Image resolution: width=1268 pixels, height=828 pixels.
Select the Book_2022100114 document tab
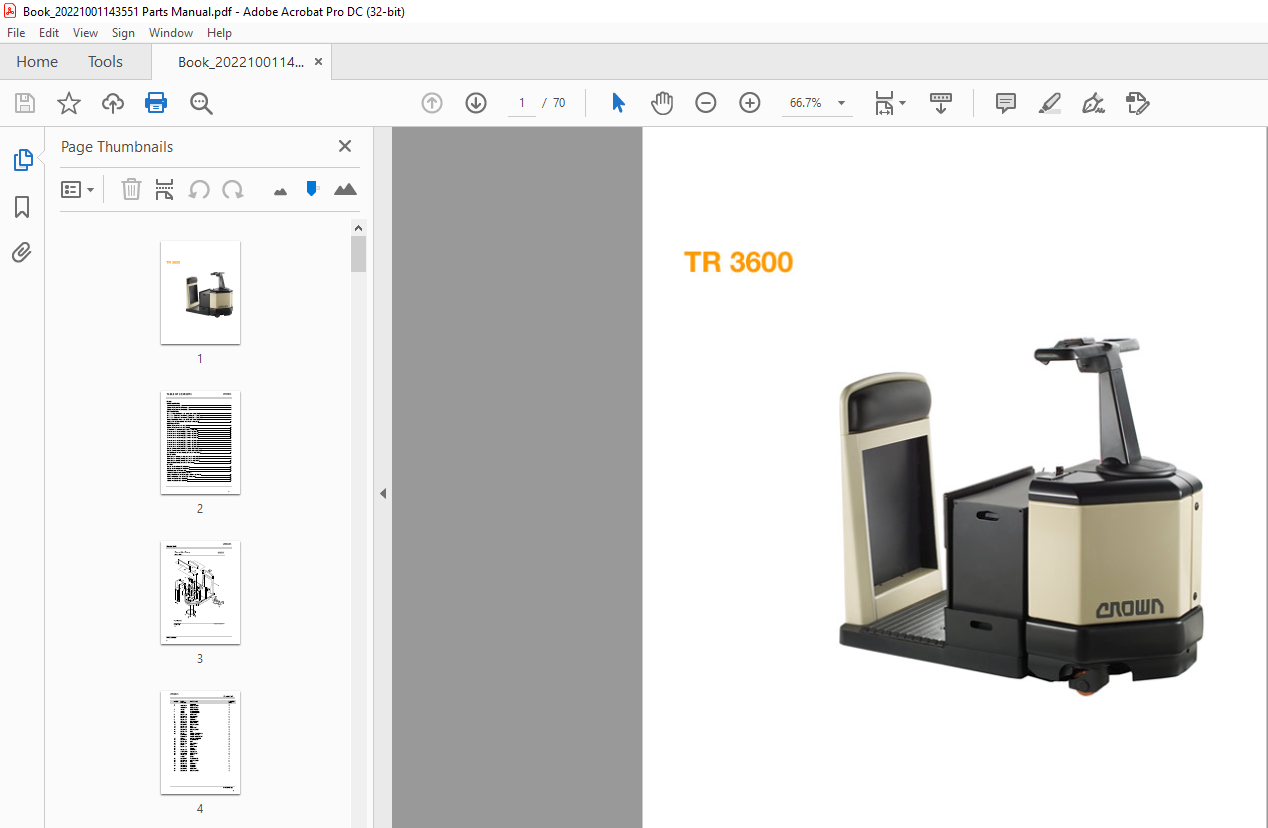pos(240,62)
